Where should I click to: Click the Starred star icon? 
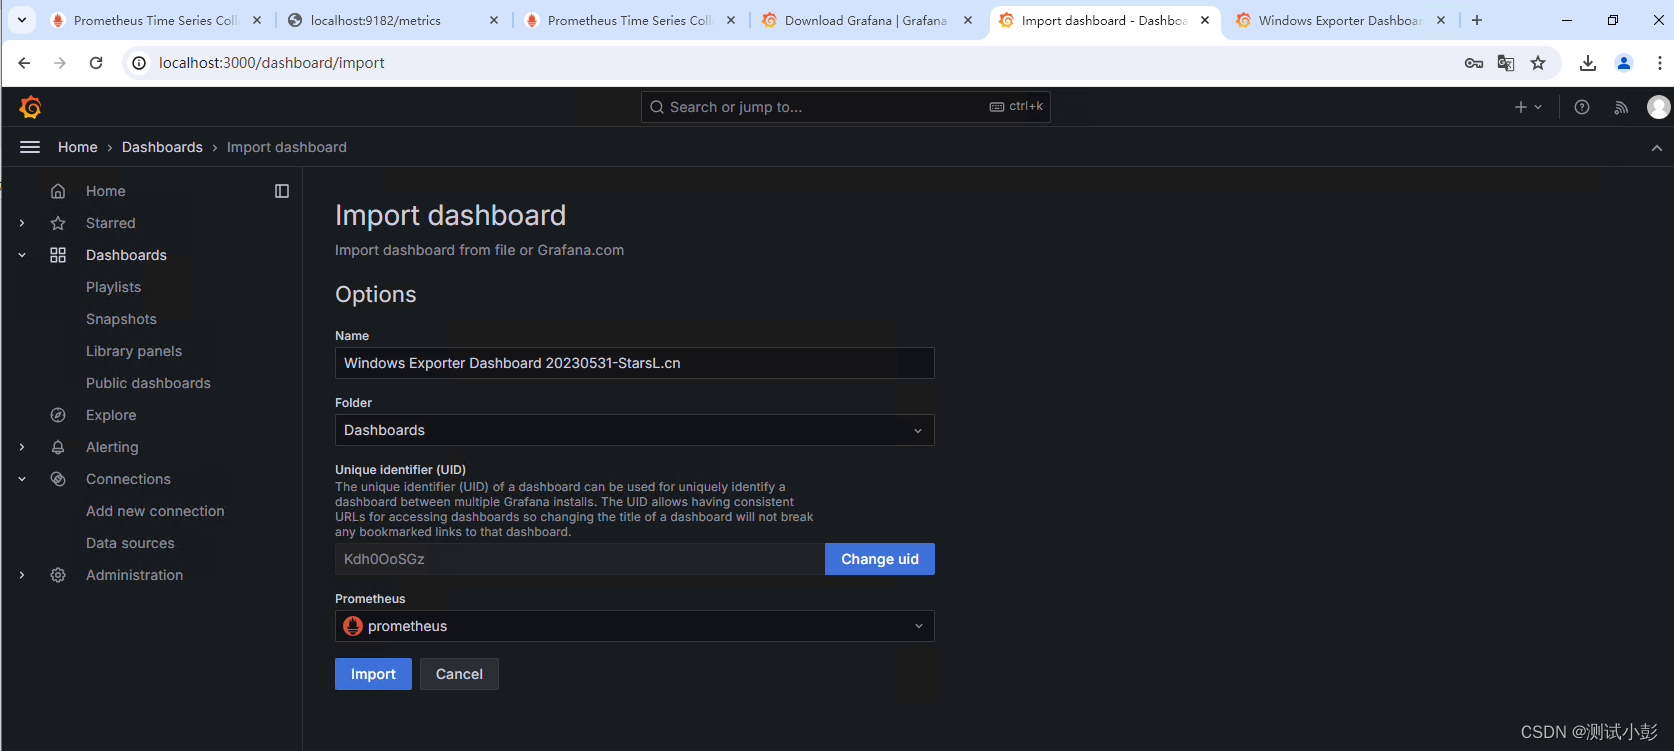pyautogui.click(x=58, y=223)
